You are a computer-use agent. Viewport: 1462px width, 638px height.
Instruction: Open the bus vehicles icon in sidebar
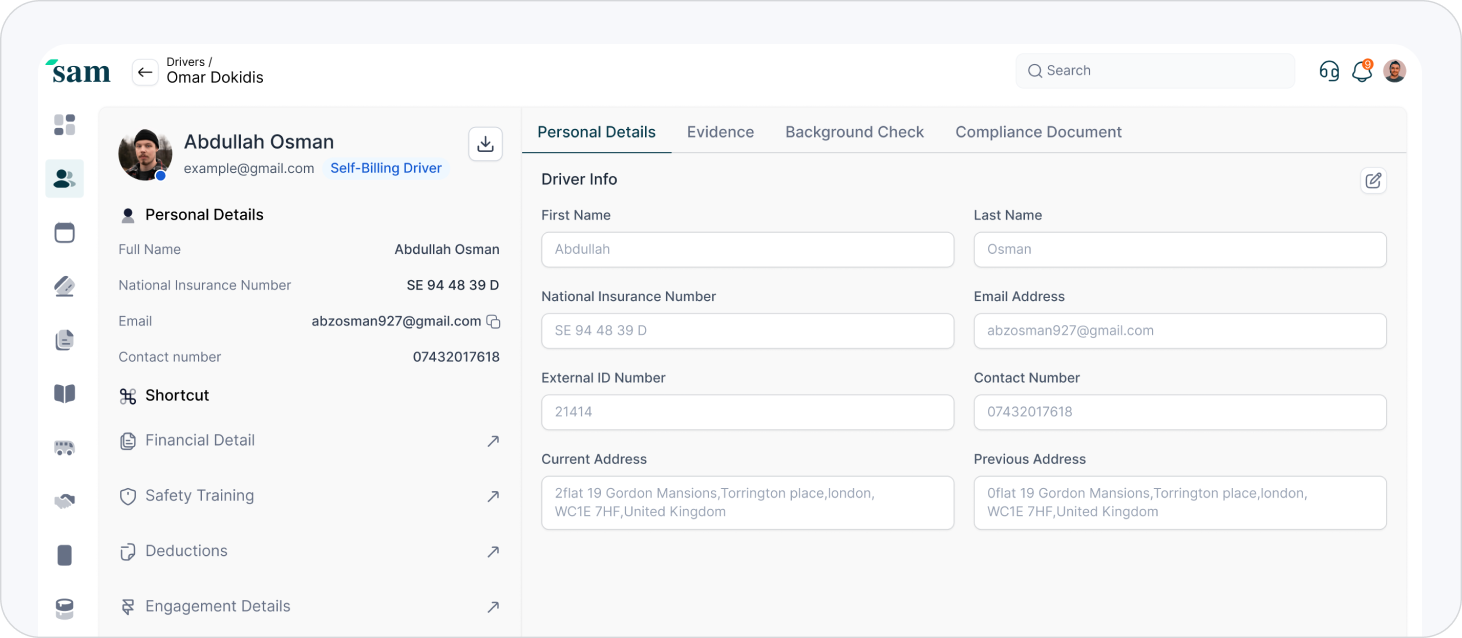point(65,448)
